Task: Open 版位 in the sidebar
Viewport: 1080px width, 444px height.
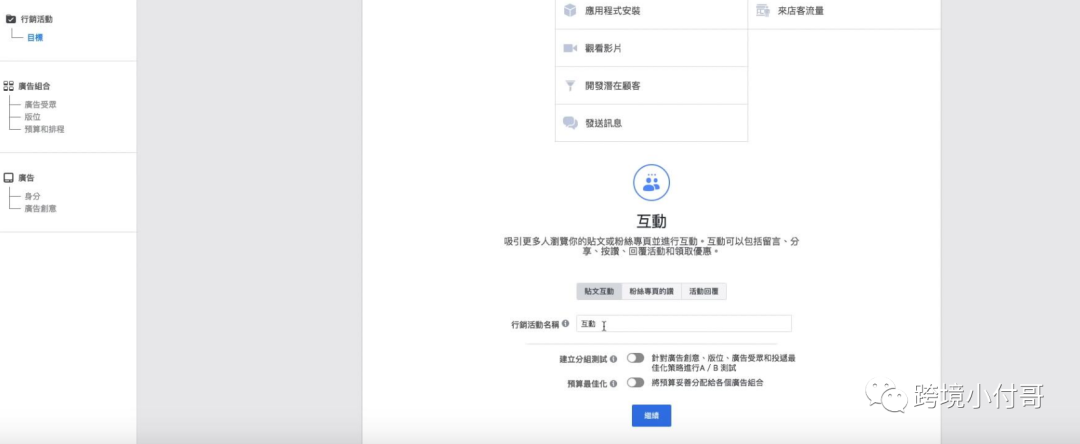Action: click(x=32, y=117)
